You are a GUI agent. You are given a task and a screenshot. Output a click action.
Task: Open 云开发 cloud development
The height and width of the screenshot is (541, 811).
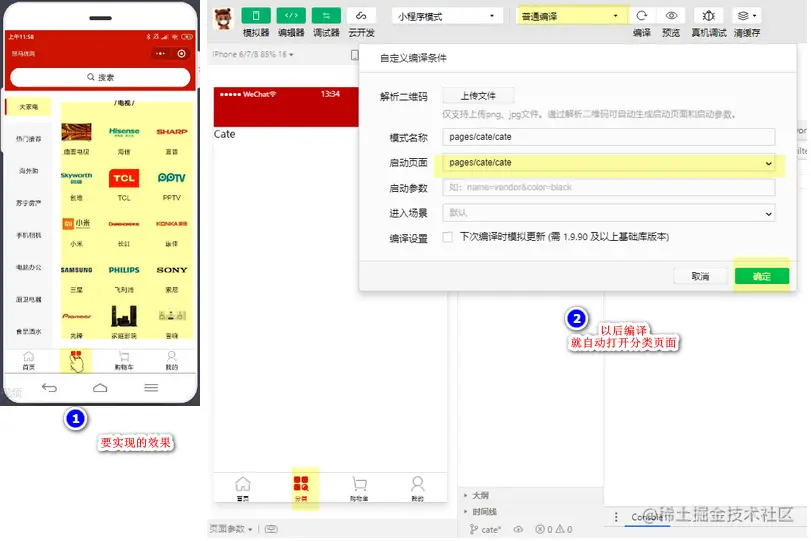pyautogui.click(x=361, y=16)
